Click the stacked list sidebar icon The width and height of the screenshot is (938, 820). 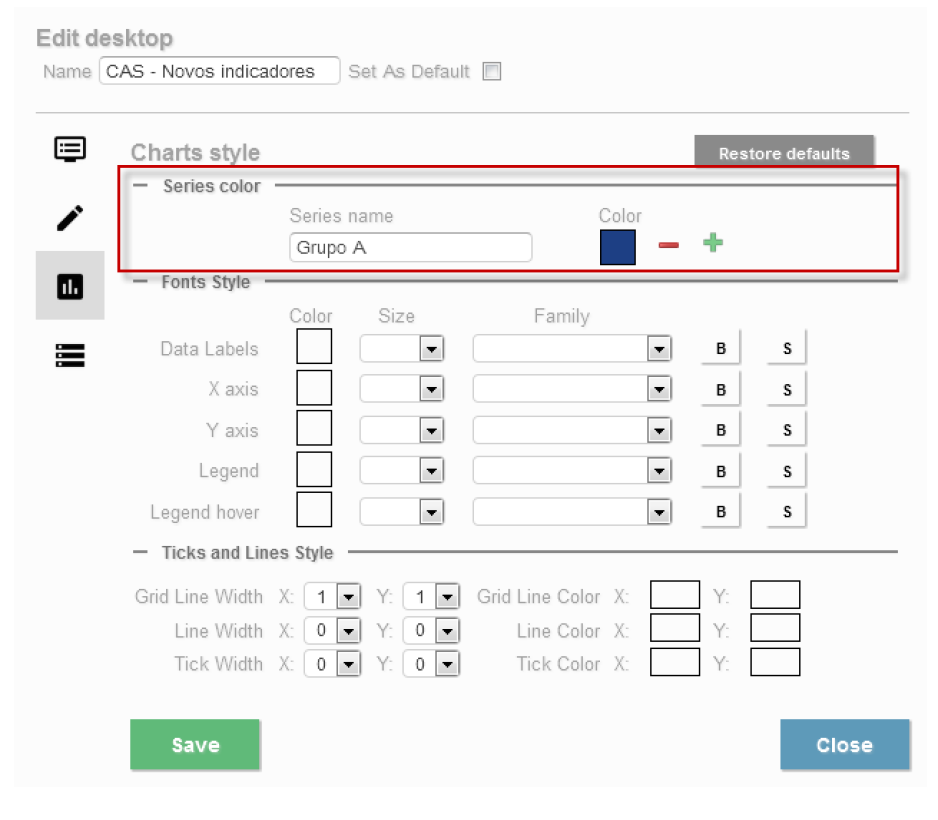[70, 355]
